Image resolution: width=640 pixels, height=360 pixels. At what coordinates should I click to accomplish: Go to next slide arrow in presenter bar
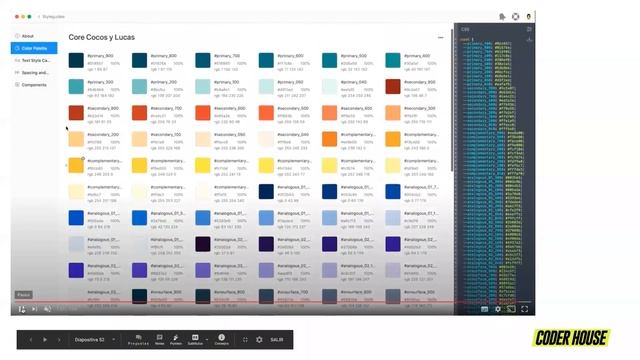59,340
